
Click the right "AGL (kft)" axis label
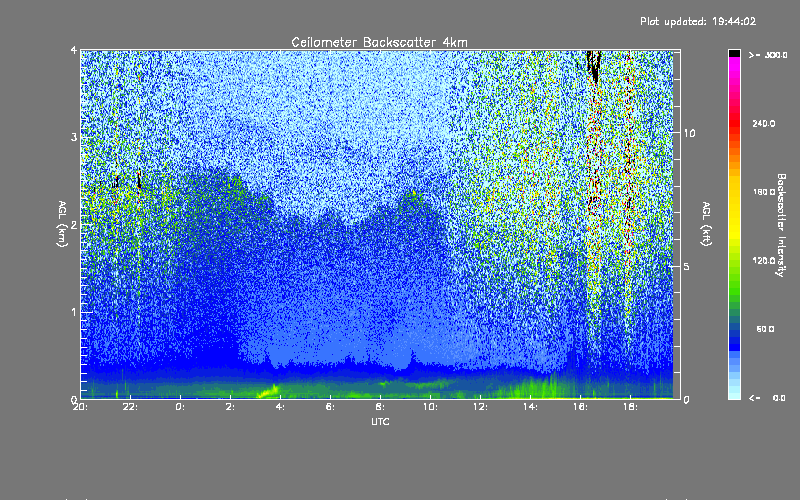(x=706, y=223)
